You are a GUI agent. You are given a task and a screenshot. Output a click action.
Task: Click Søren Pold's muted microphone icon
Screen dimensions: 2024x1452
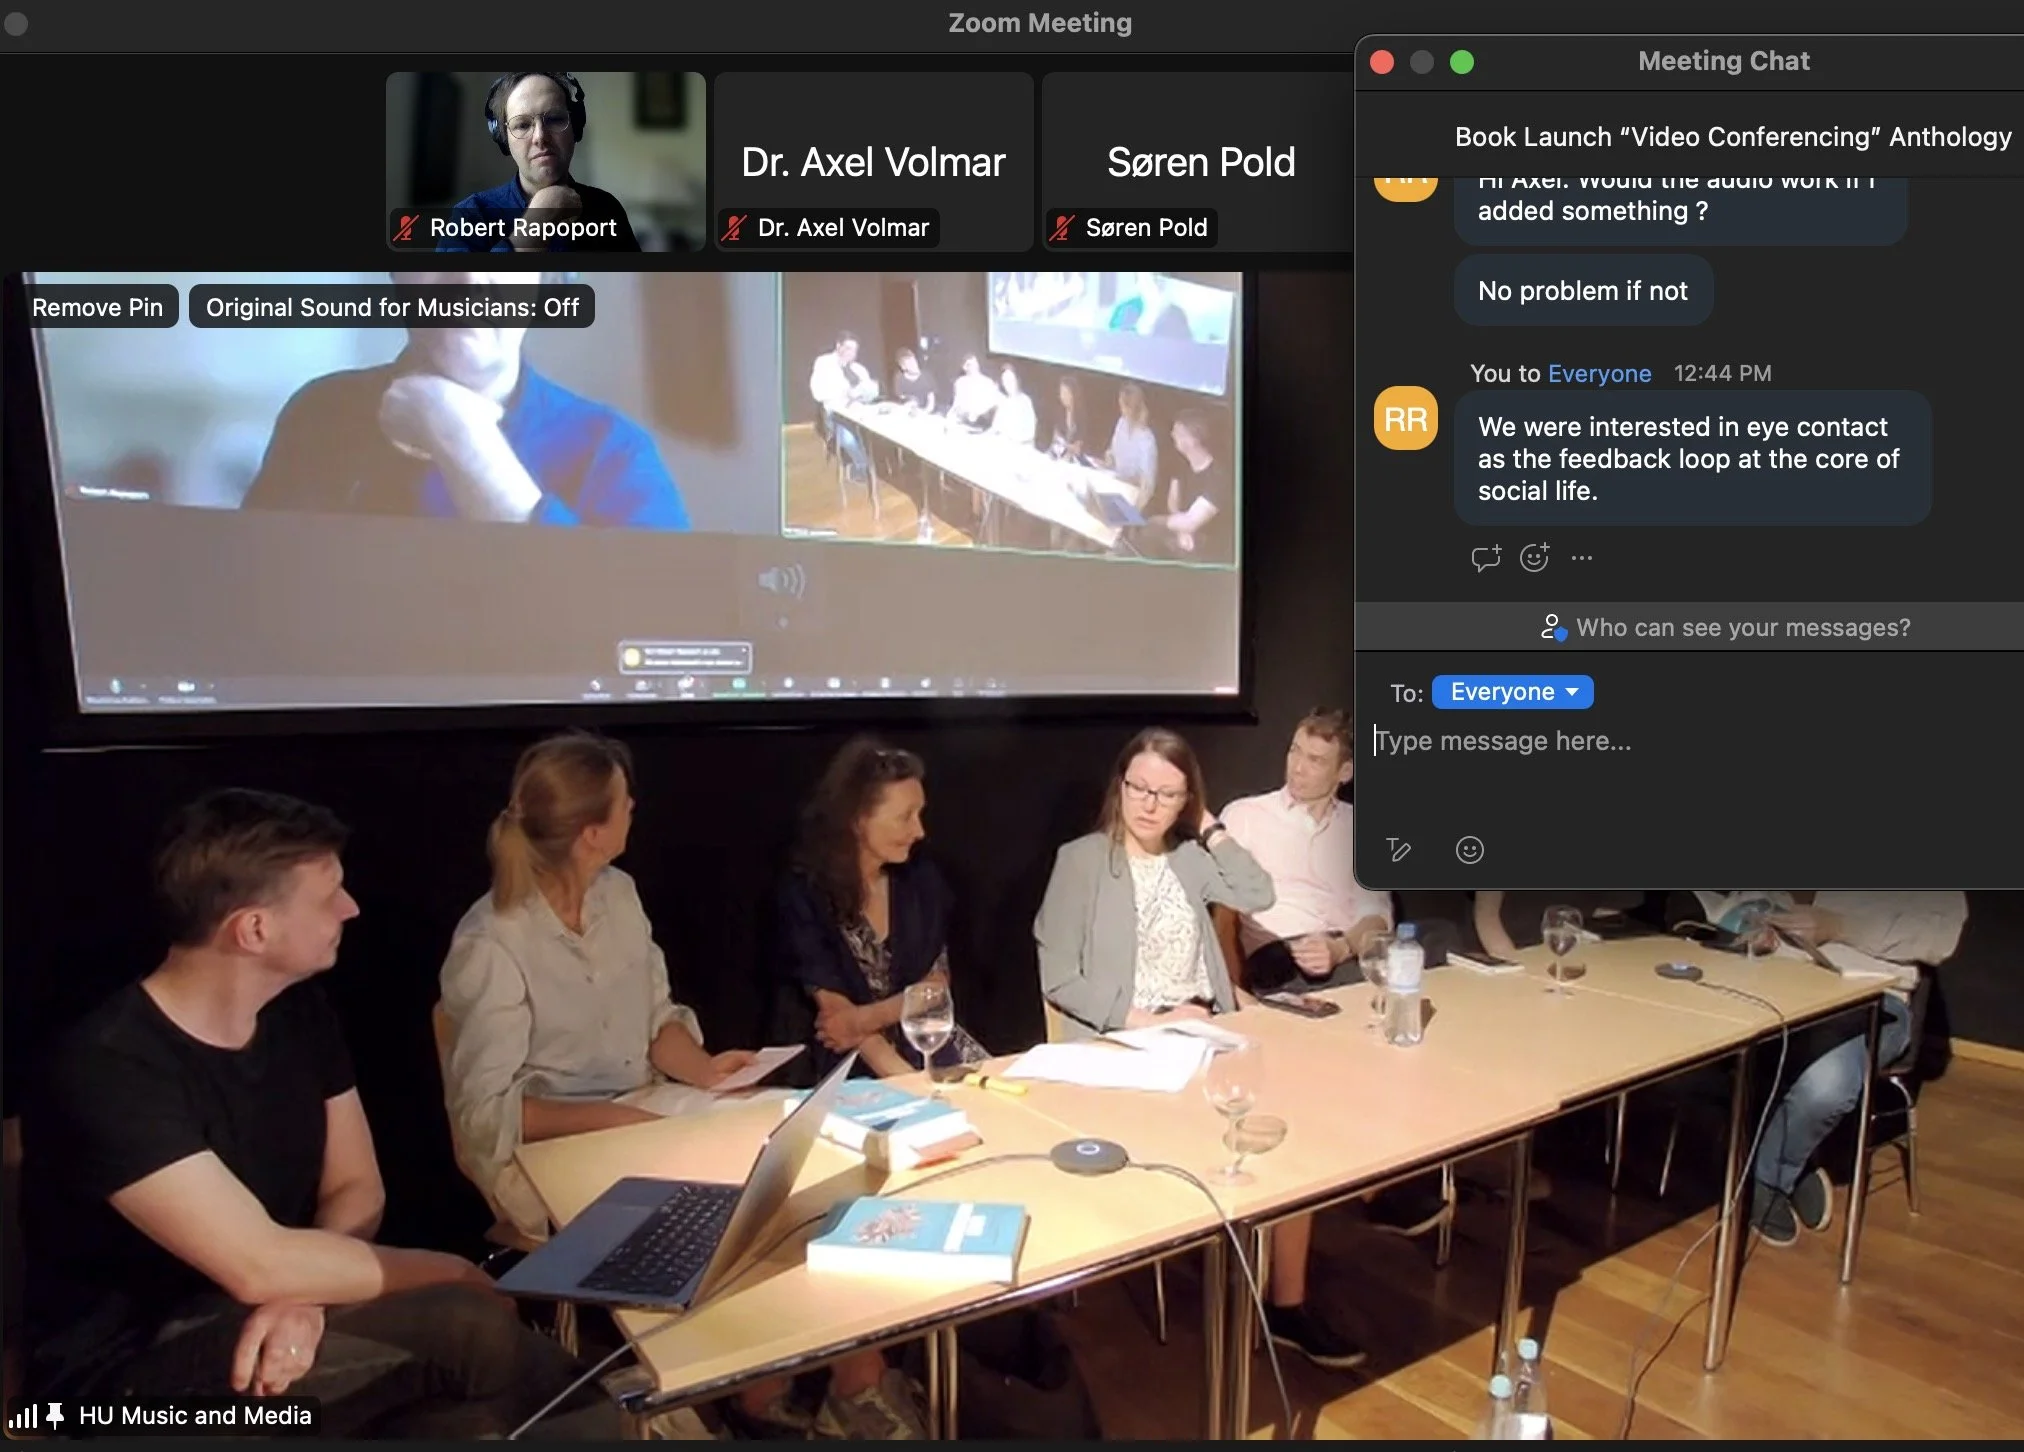click(x=1062, y=228)
